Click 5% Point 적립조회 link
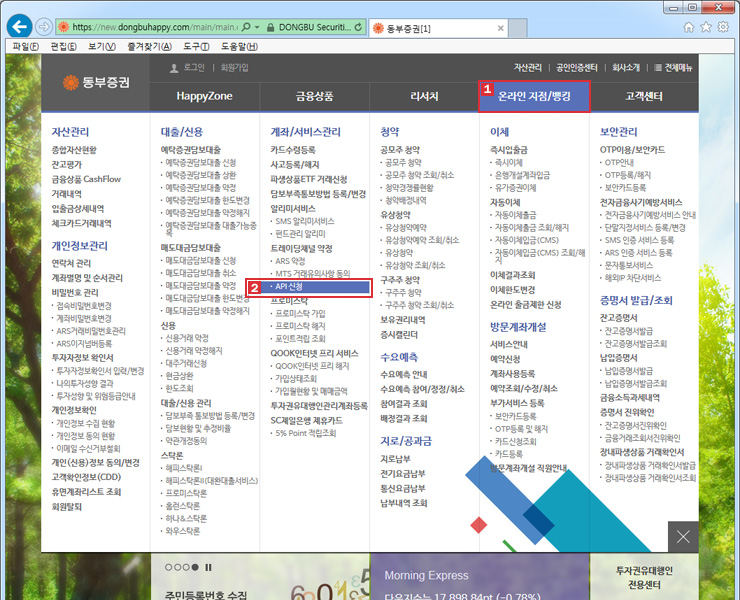 coord(306,433)
